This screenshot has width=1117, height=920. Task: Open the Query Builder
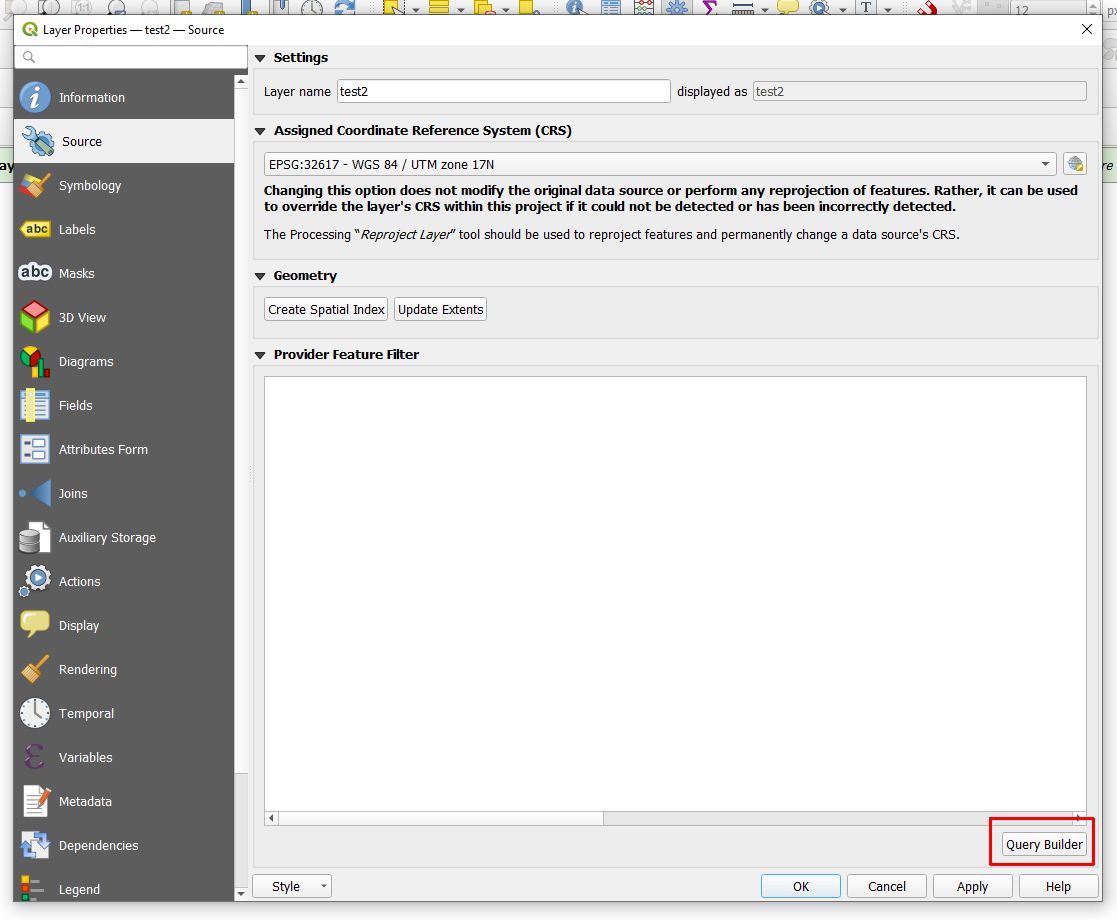[x=1044, y=844]
